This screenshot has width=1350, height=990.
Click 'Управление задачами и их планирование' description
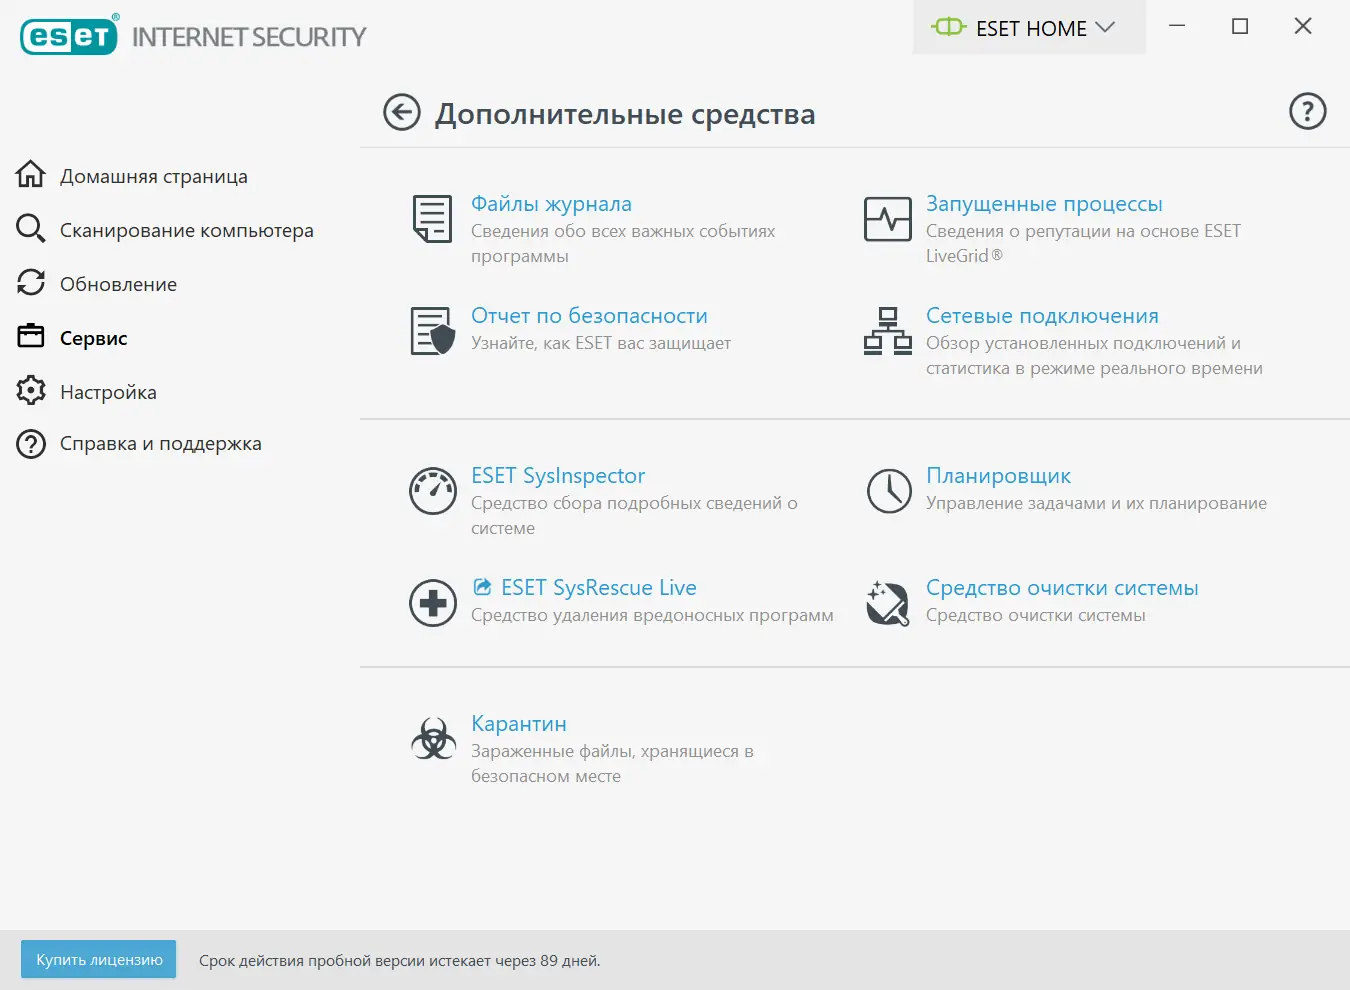(x=1096, y=503)
